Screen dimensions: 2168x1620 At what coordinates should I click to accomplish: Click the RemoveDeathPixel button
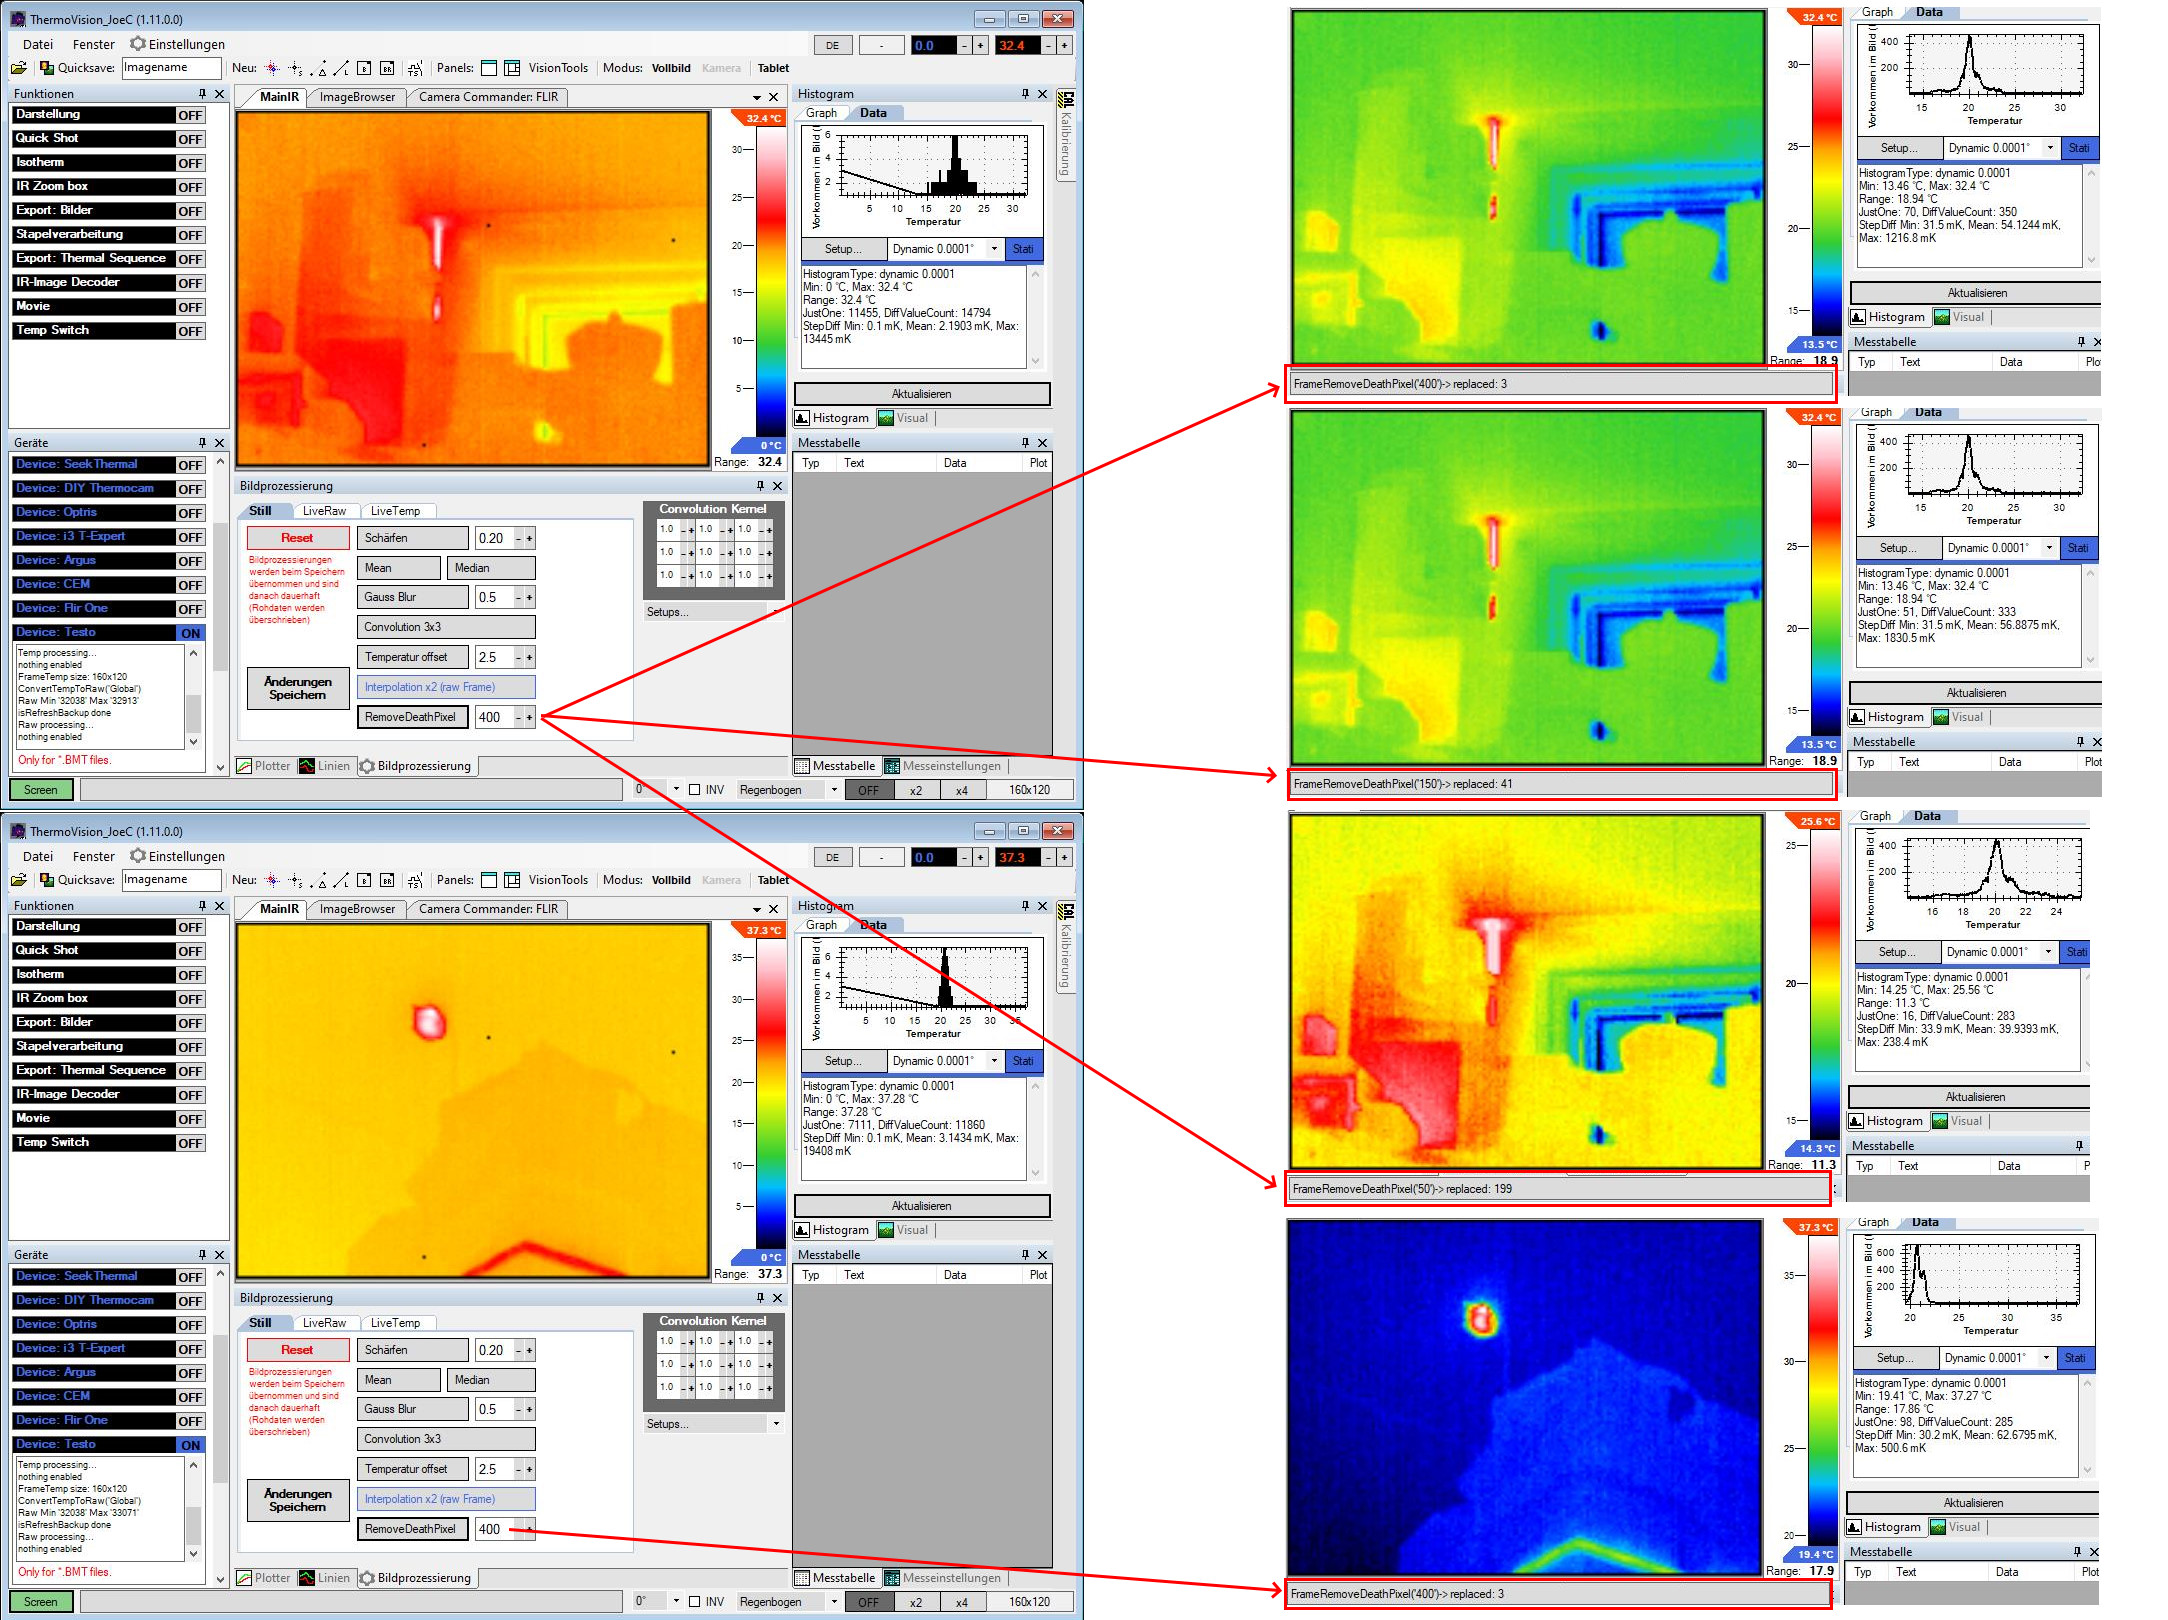click(411, 717)
